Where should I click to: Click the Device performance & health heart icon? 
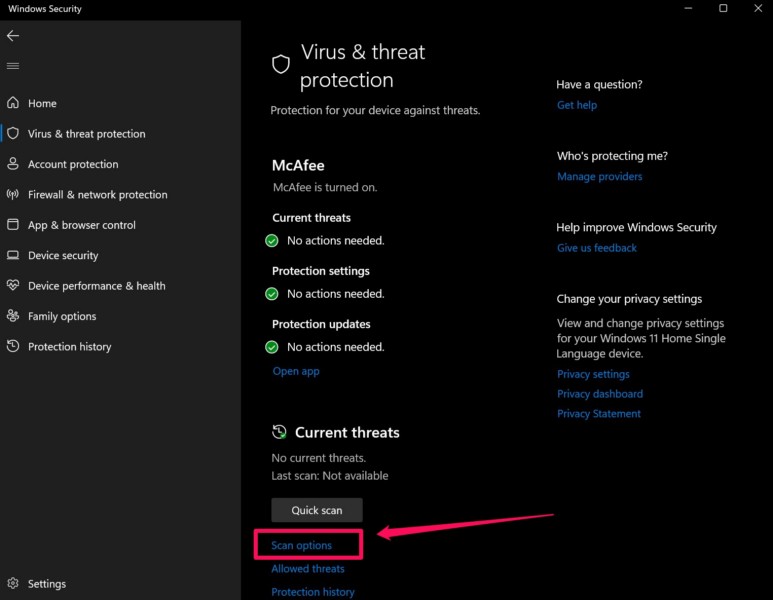13,286
